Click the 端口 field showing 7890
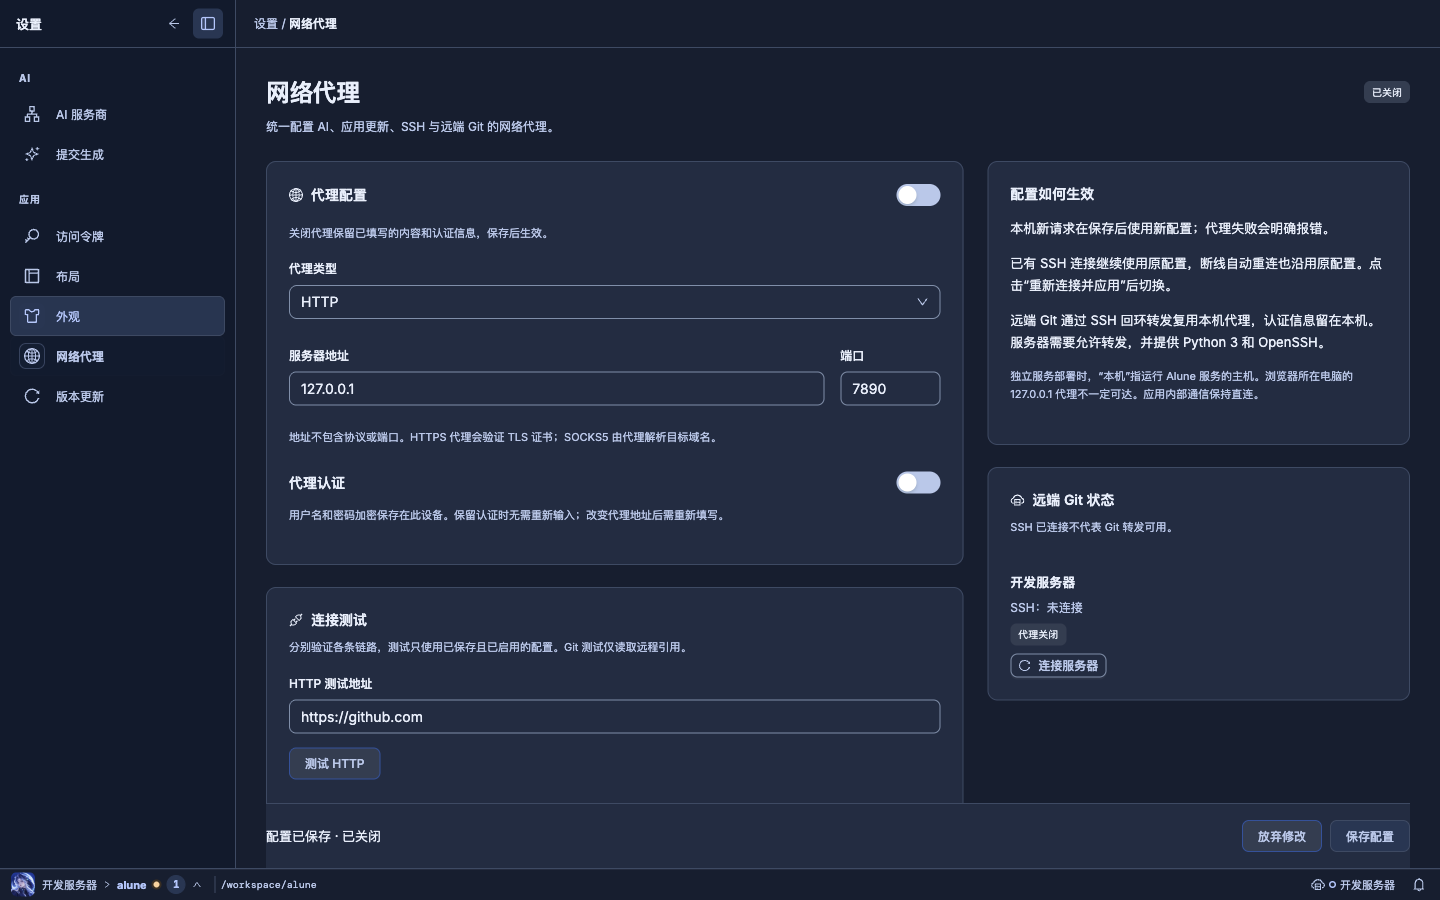This screenshot has height=900, width=1440. 890,389
